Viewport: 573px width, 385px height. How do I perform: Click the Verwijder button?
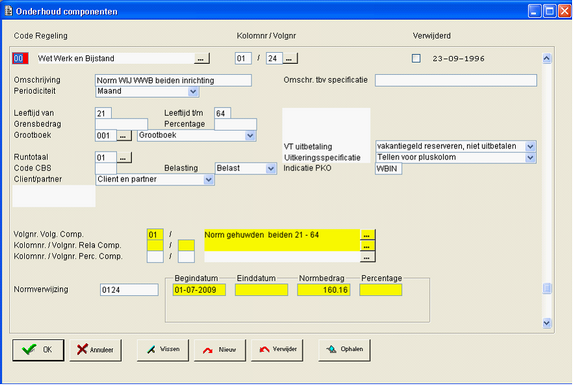pyautogui.click(x=277, y=350)
